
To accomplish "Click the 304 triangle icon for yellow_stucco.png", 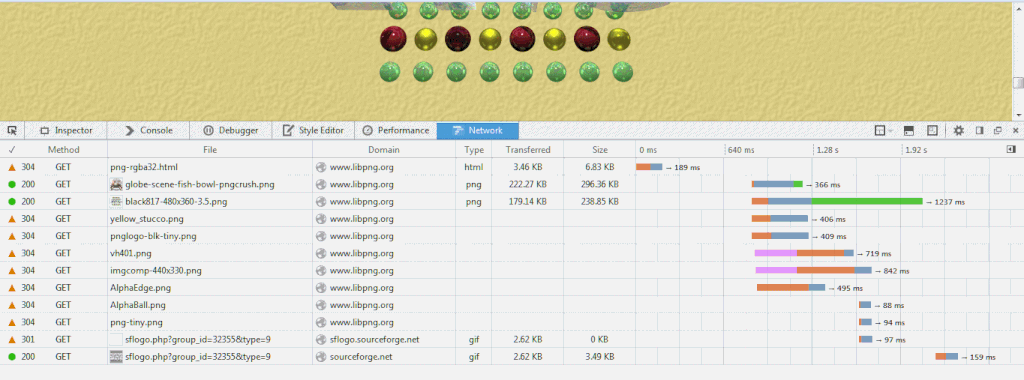I will (x=12, y=219).
